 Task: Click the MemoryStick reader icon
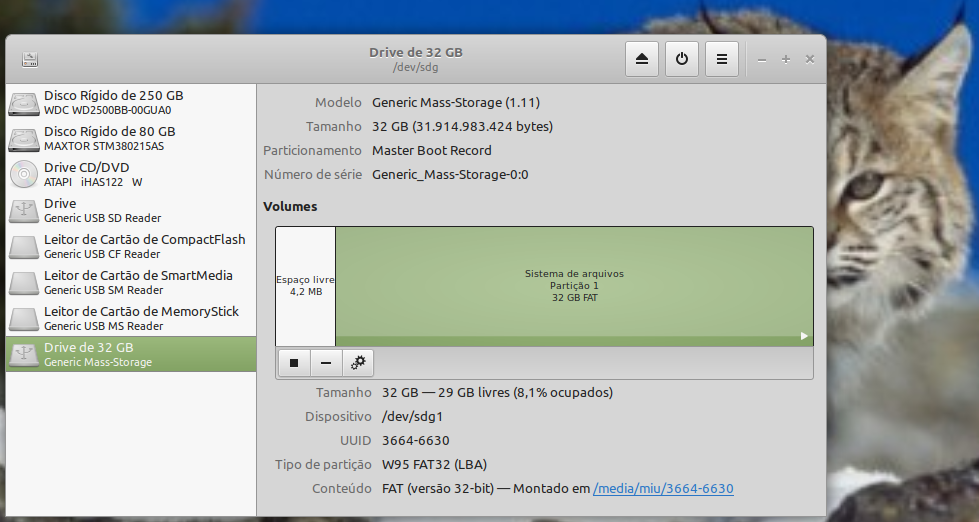tap(24, 319)
